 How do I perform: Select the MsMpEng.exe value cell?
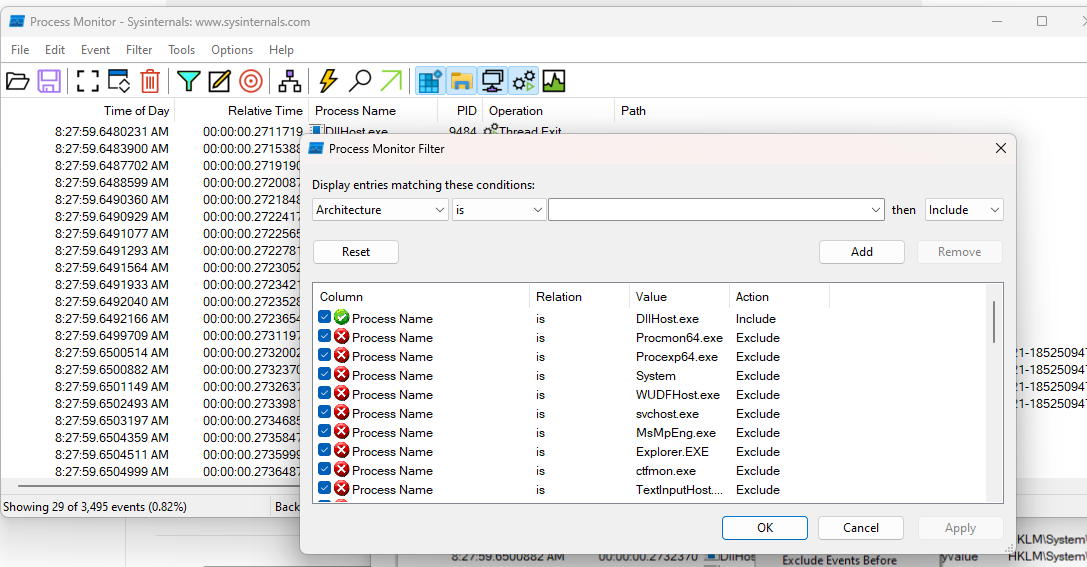click(676, 433)
